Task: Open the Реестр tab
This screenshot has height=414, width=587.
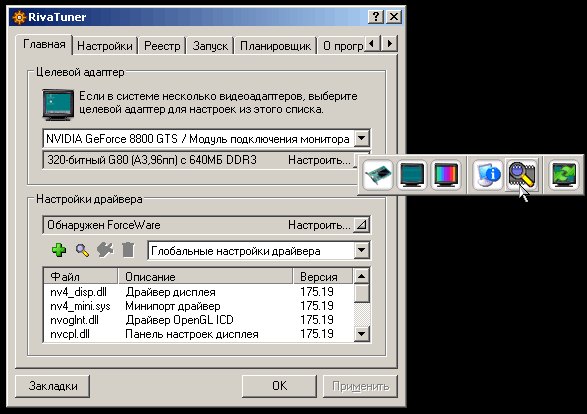Action: click(162, 46)
